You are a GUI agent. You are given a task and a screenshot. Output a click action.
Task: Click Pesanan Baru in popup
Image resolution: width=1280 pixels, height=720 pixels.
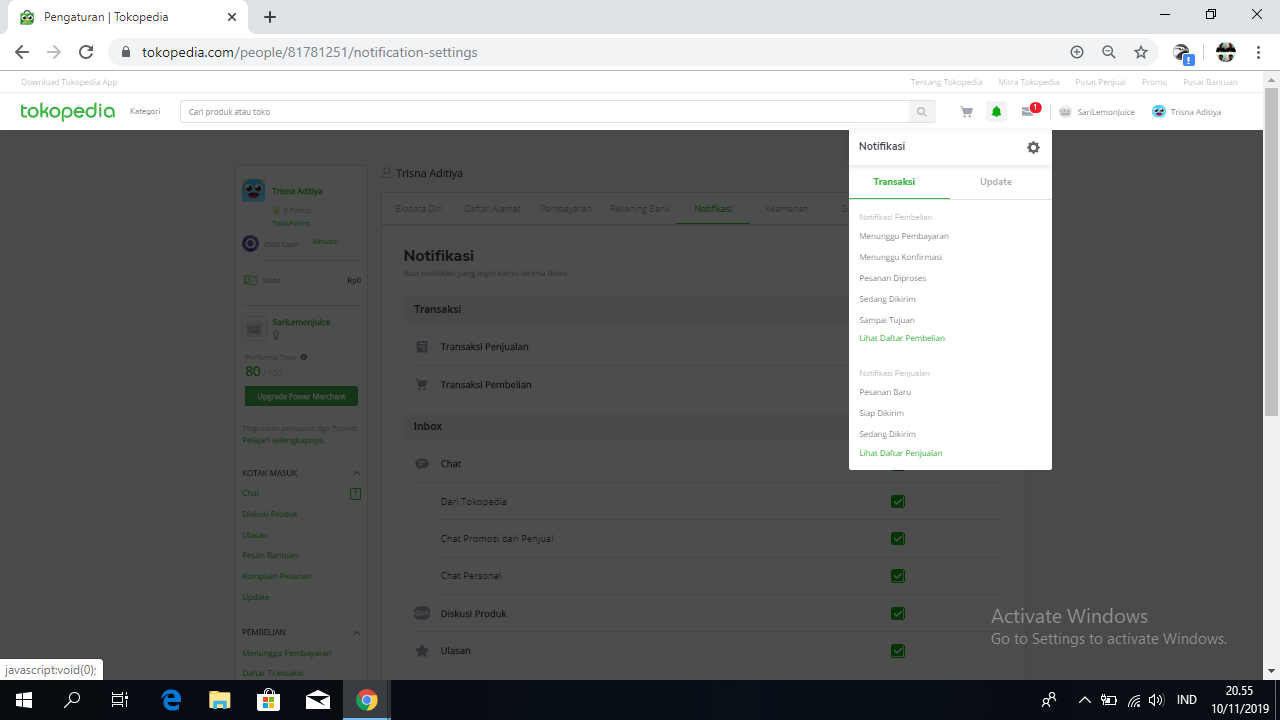(x=885, y=392)
